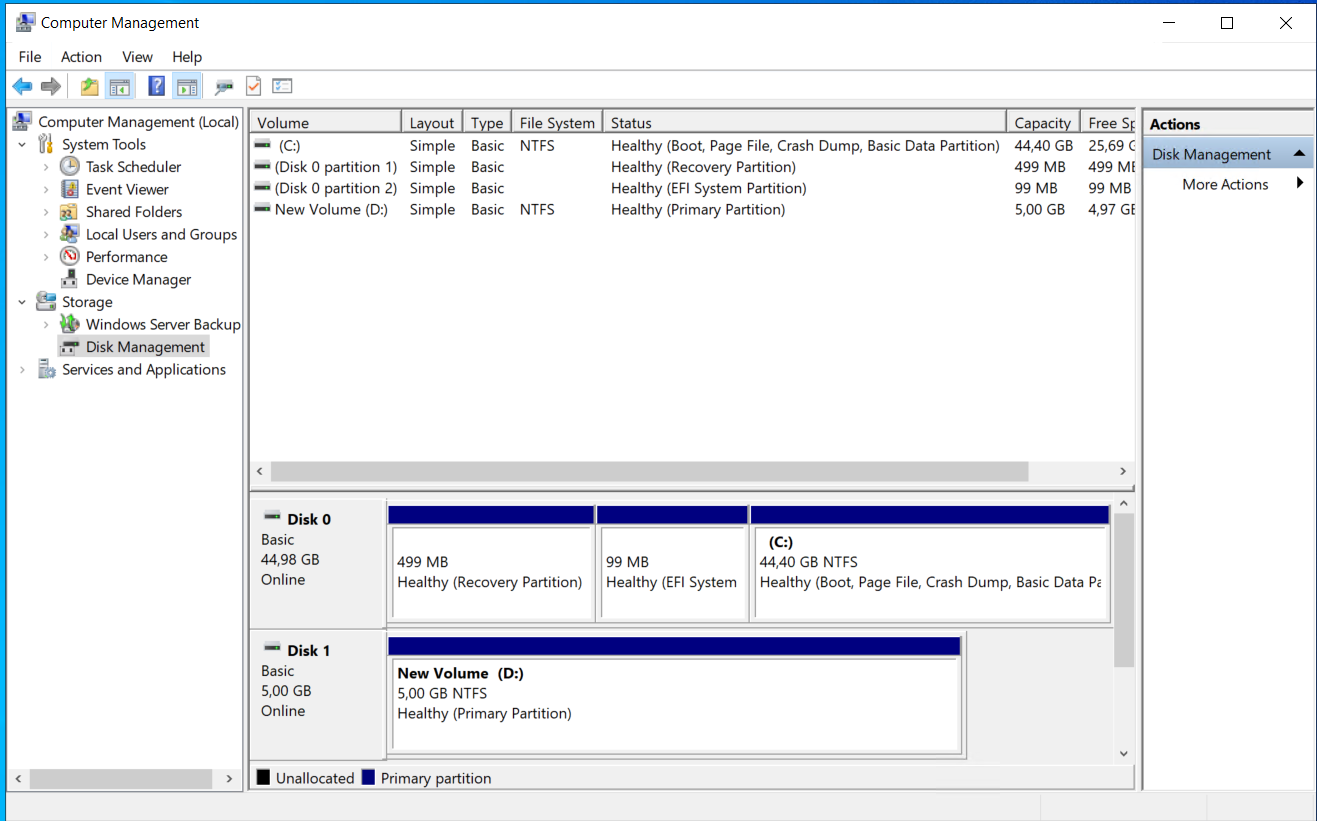Select the Local Users and Groups icon

69,234
